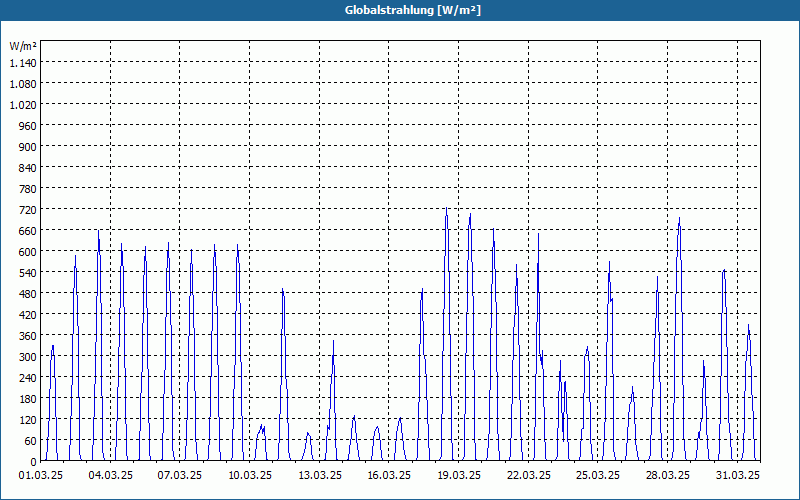Select the 600 y-axis value
This screenshot has width=800, height=500.
point(28,252)
